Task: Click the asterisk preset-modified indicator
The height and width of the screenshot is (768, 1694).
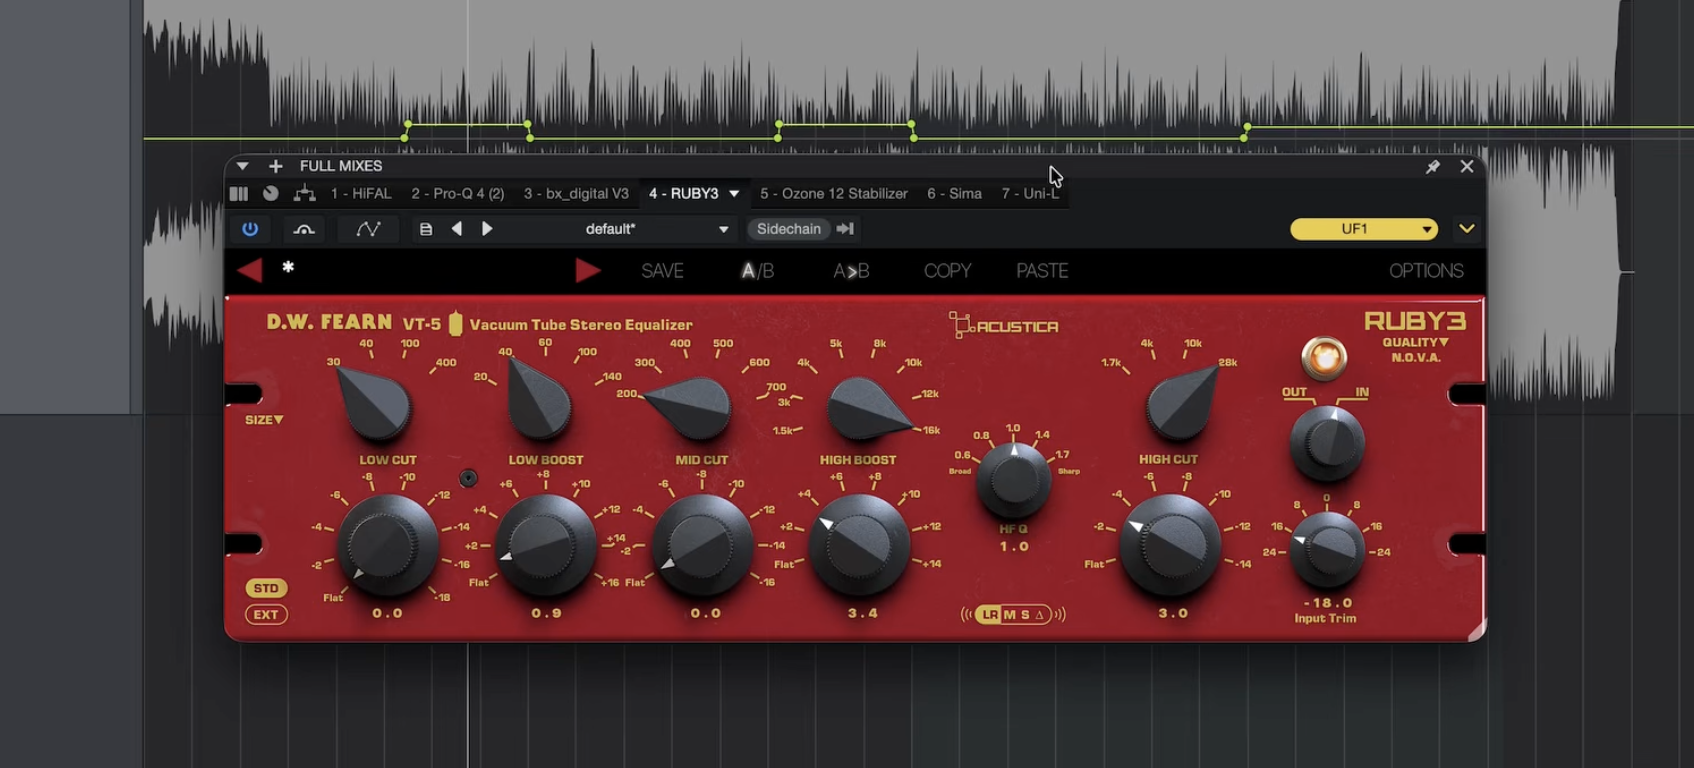Action: pyautogui.click(x=288, y=266)
